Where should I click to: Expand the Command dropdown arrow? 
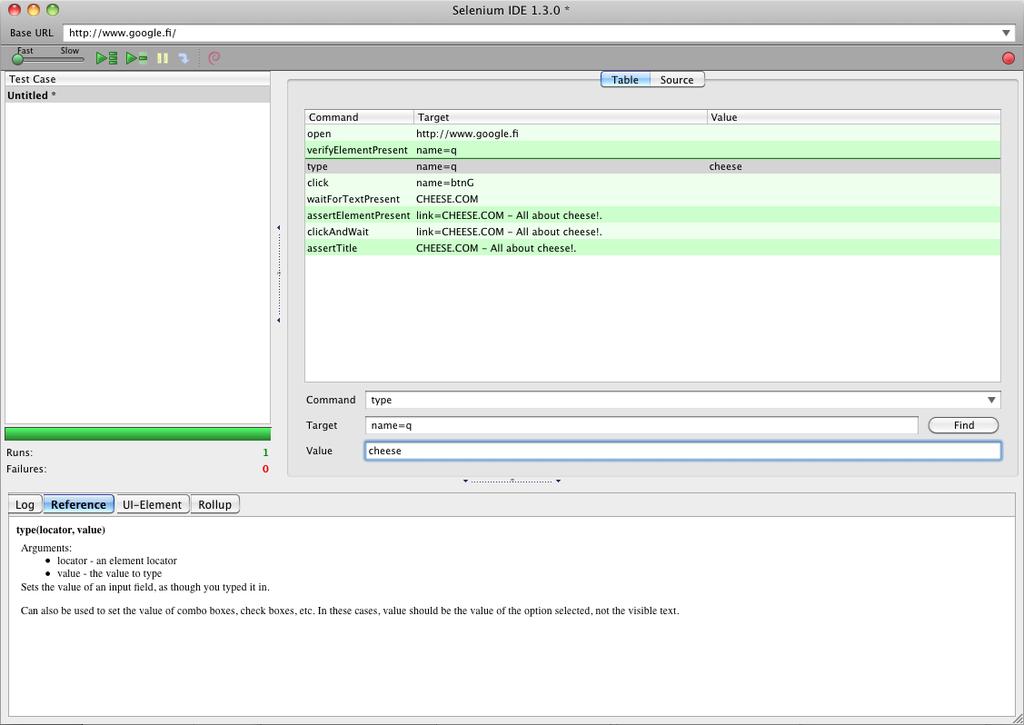point(991,400)
